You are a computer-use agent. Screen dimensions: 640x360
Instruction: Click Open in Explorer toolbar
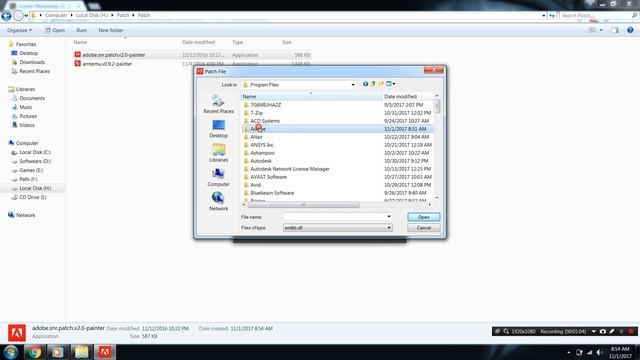[55, 30]
